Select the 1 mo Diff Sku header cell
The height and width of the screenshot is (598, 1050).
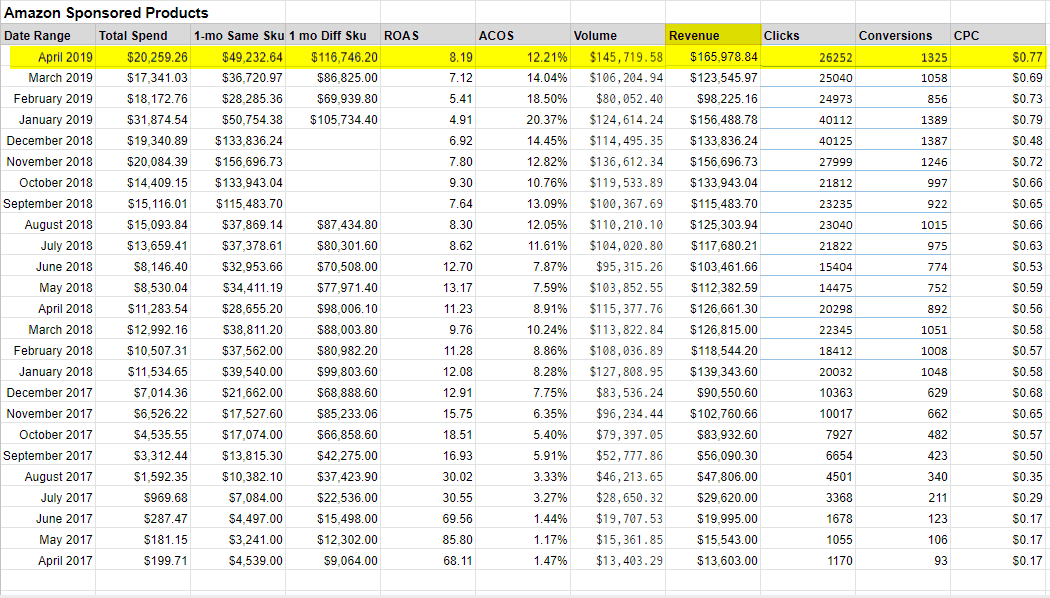click(x=333, y=35)
